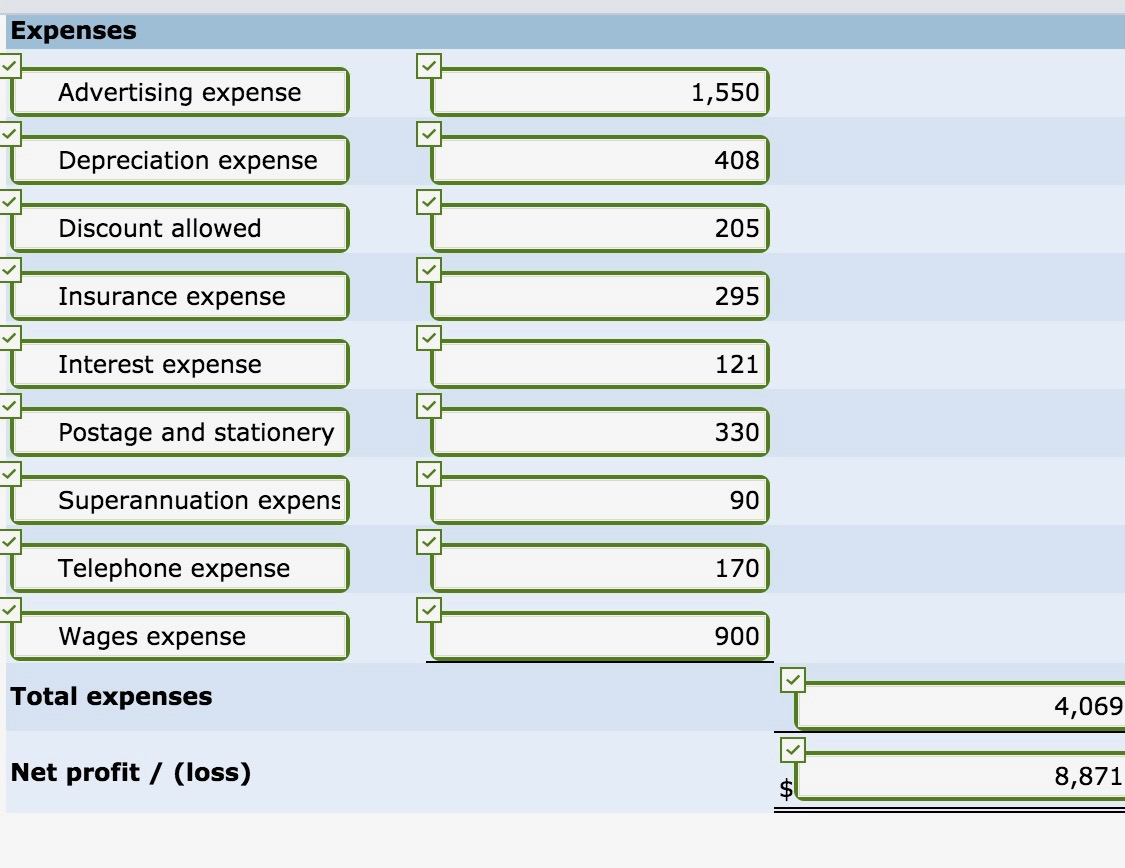Image resolution: width=1125 pixels, height=868 pixels.
Task: Click the 121 interest amount field
Action: [x=600, y=364]
